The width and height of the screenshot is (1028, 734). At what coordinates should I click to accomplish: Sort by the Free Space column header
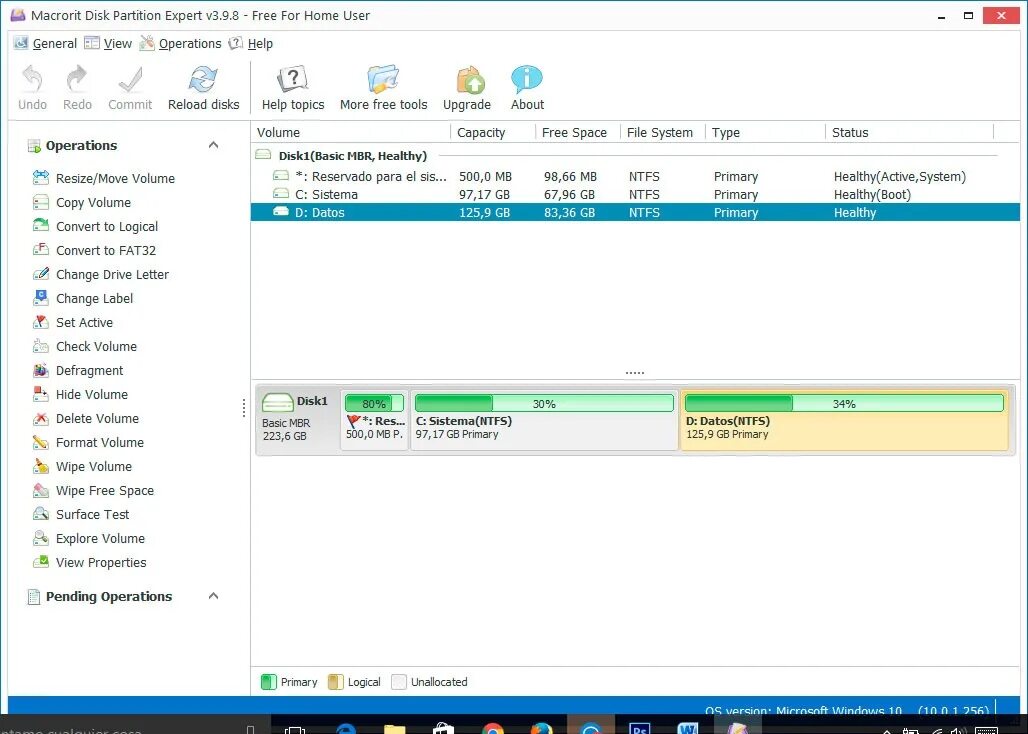[x=578, y=132]
